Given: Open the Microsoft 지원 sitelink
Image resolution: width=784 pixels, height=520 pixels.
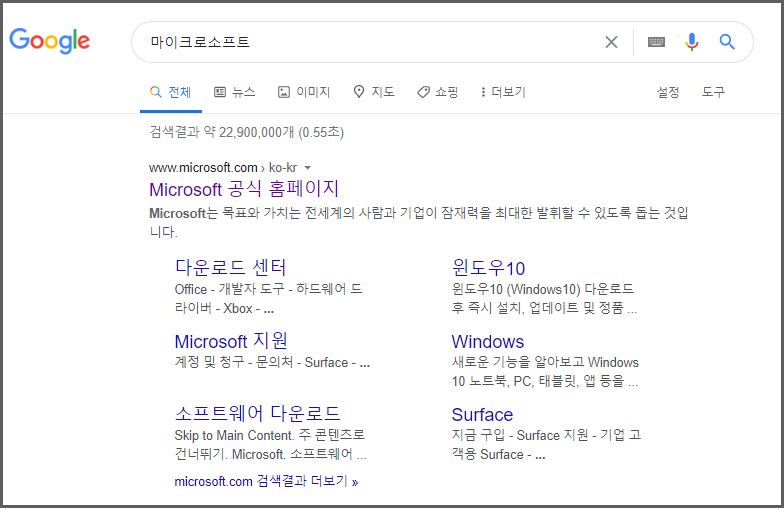Looking at the screenshot, I should tap(231, 341).
